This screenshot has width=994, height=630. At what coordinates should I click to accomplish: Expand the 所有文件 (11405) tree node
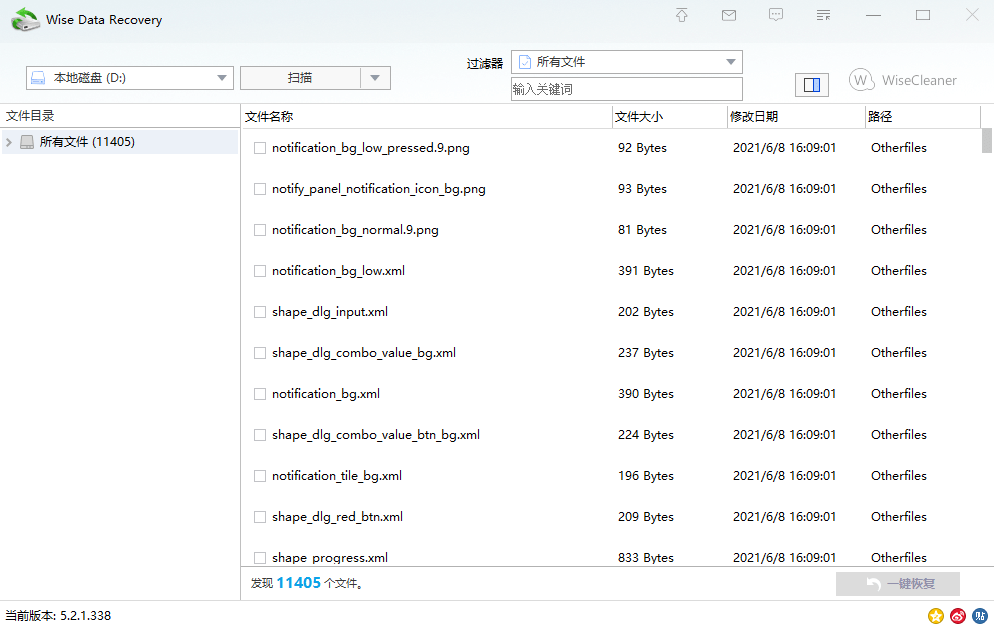[10, 141]
